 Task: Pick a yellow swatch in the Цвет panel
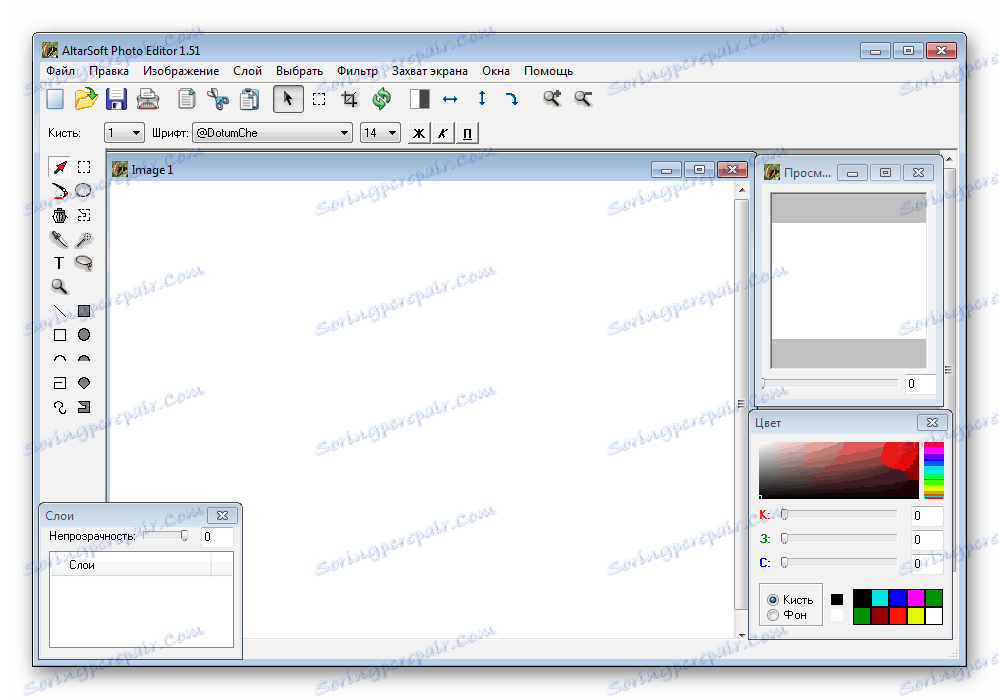916,616
